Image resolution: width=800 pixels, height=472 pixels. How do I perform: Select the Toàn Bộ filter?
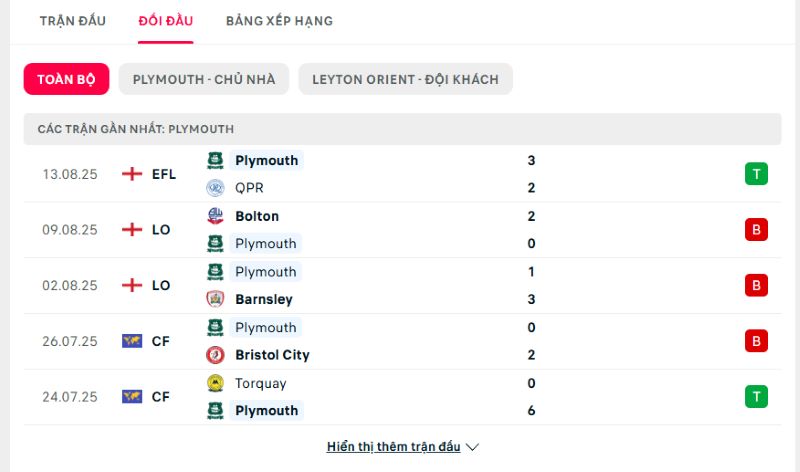coord(66,80)
